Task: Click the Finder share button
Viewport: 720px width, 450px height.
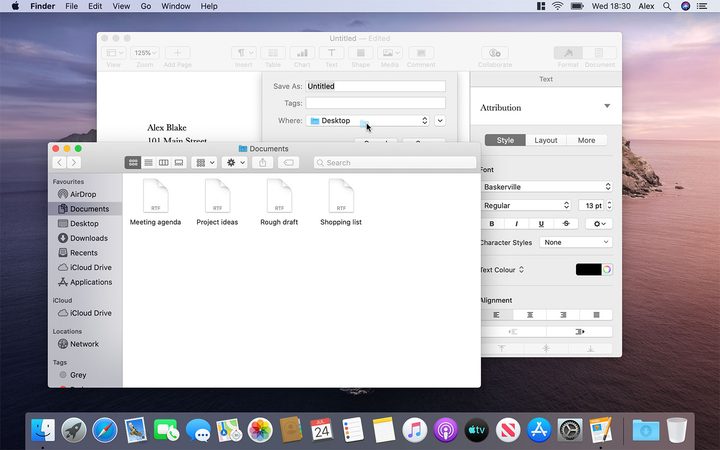Action: pyautogui.click(x=263, y=163)
